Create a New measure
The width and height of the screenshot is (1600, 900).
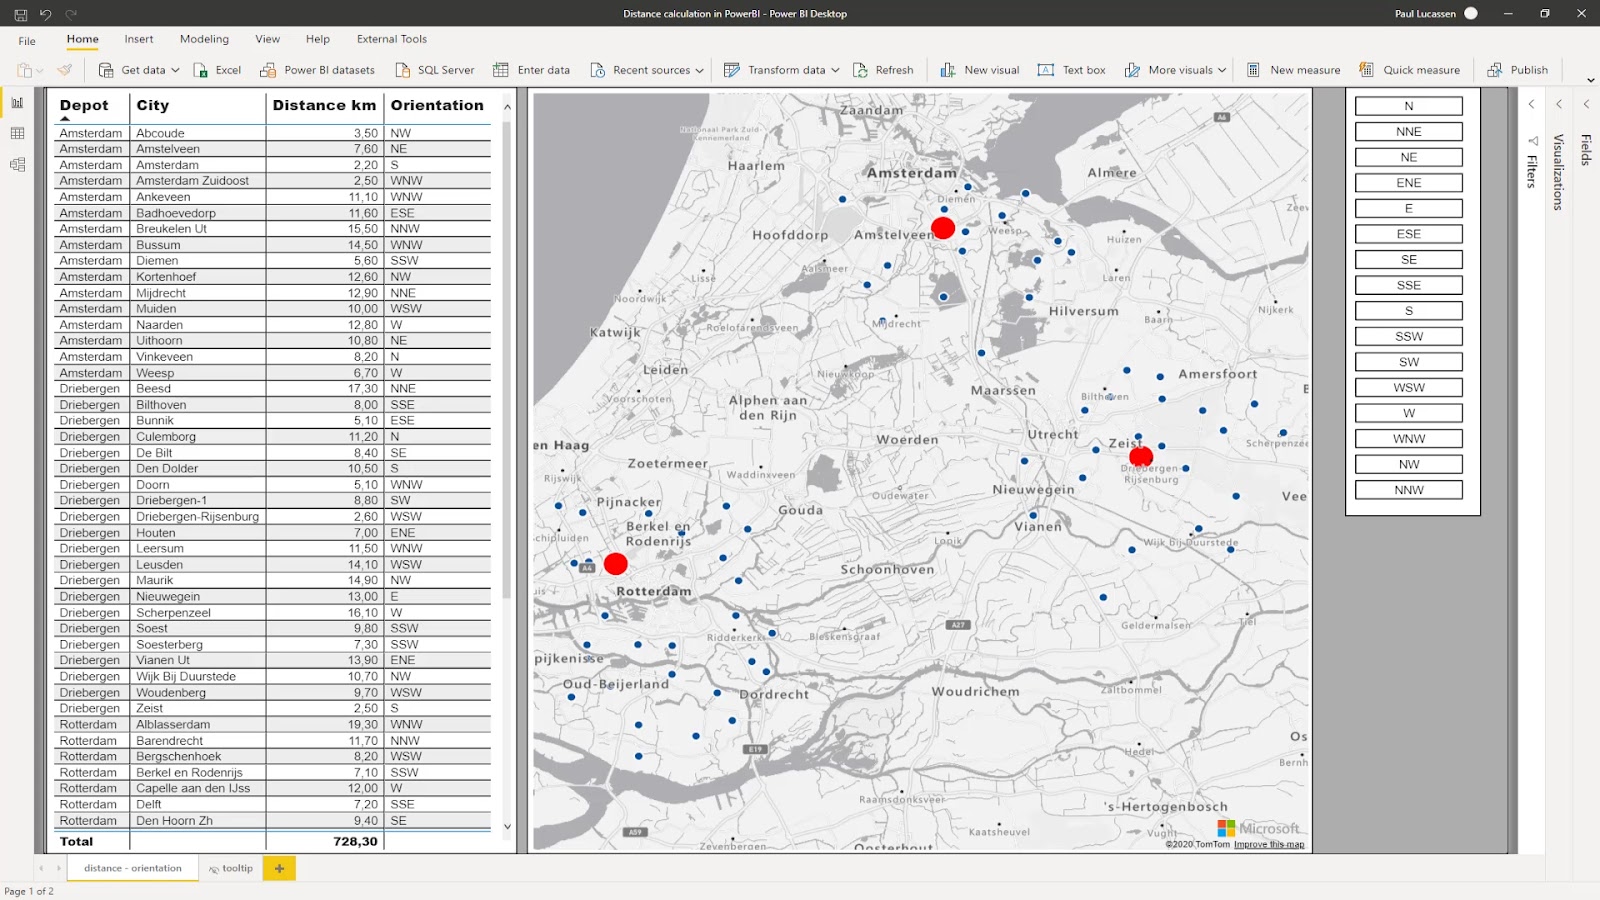pyautogui.click(x=1293, y=70)
